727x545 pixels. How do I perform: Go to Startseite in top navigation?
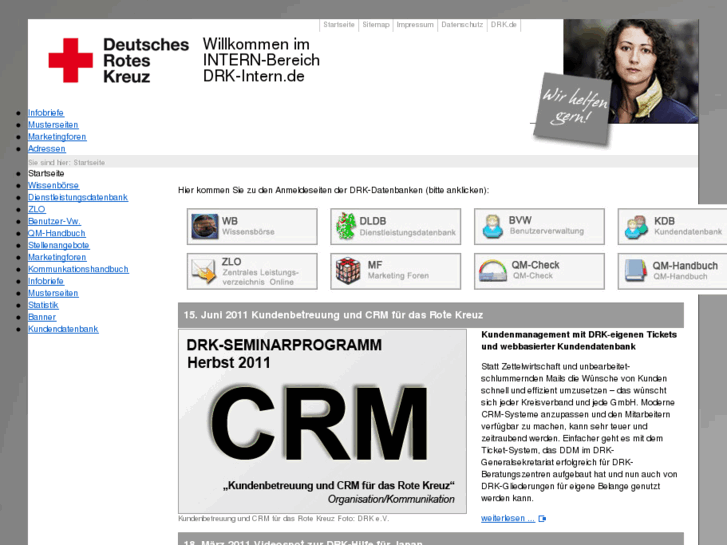(x=338, y=25)
